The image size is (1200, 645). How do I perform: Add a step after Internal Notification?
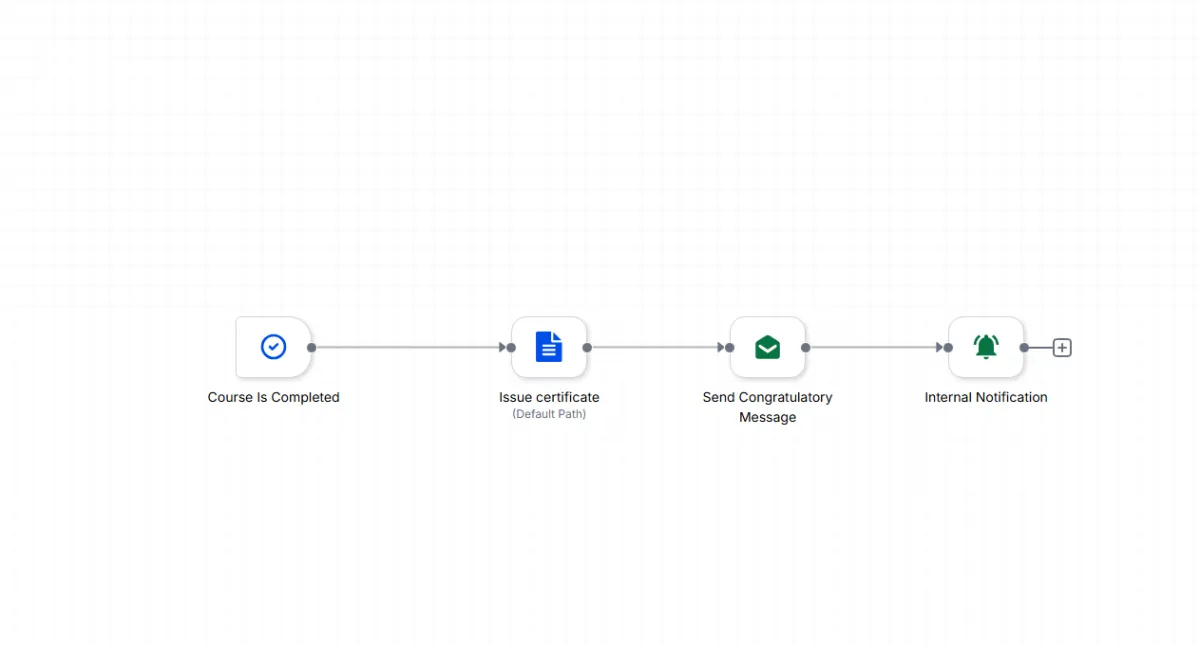click(1062, 348)
